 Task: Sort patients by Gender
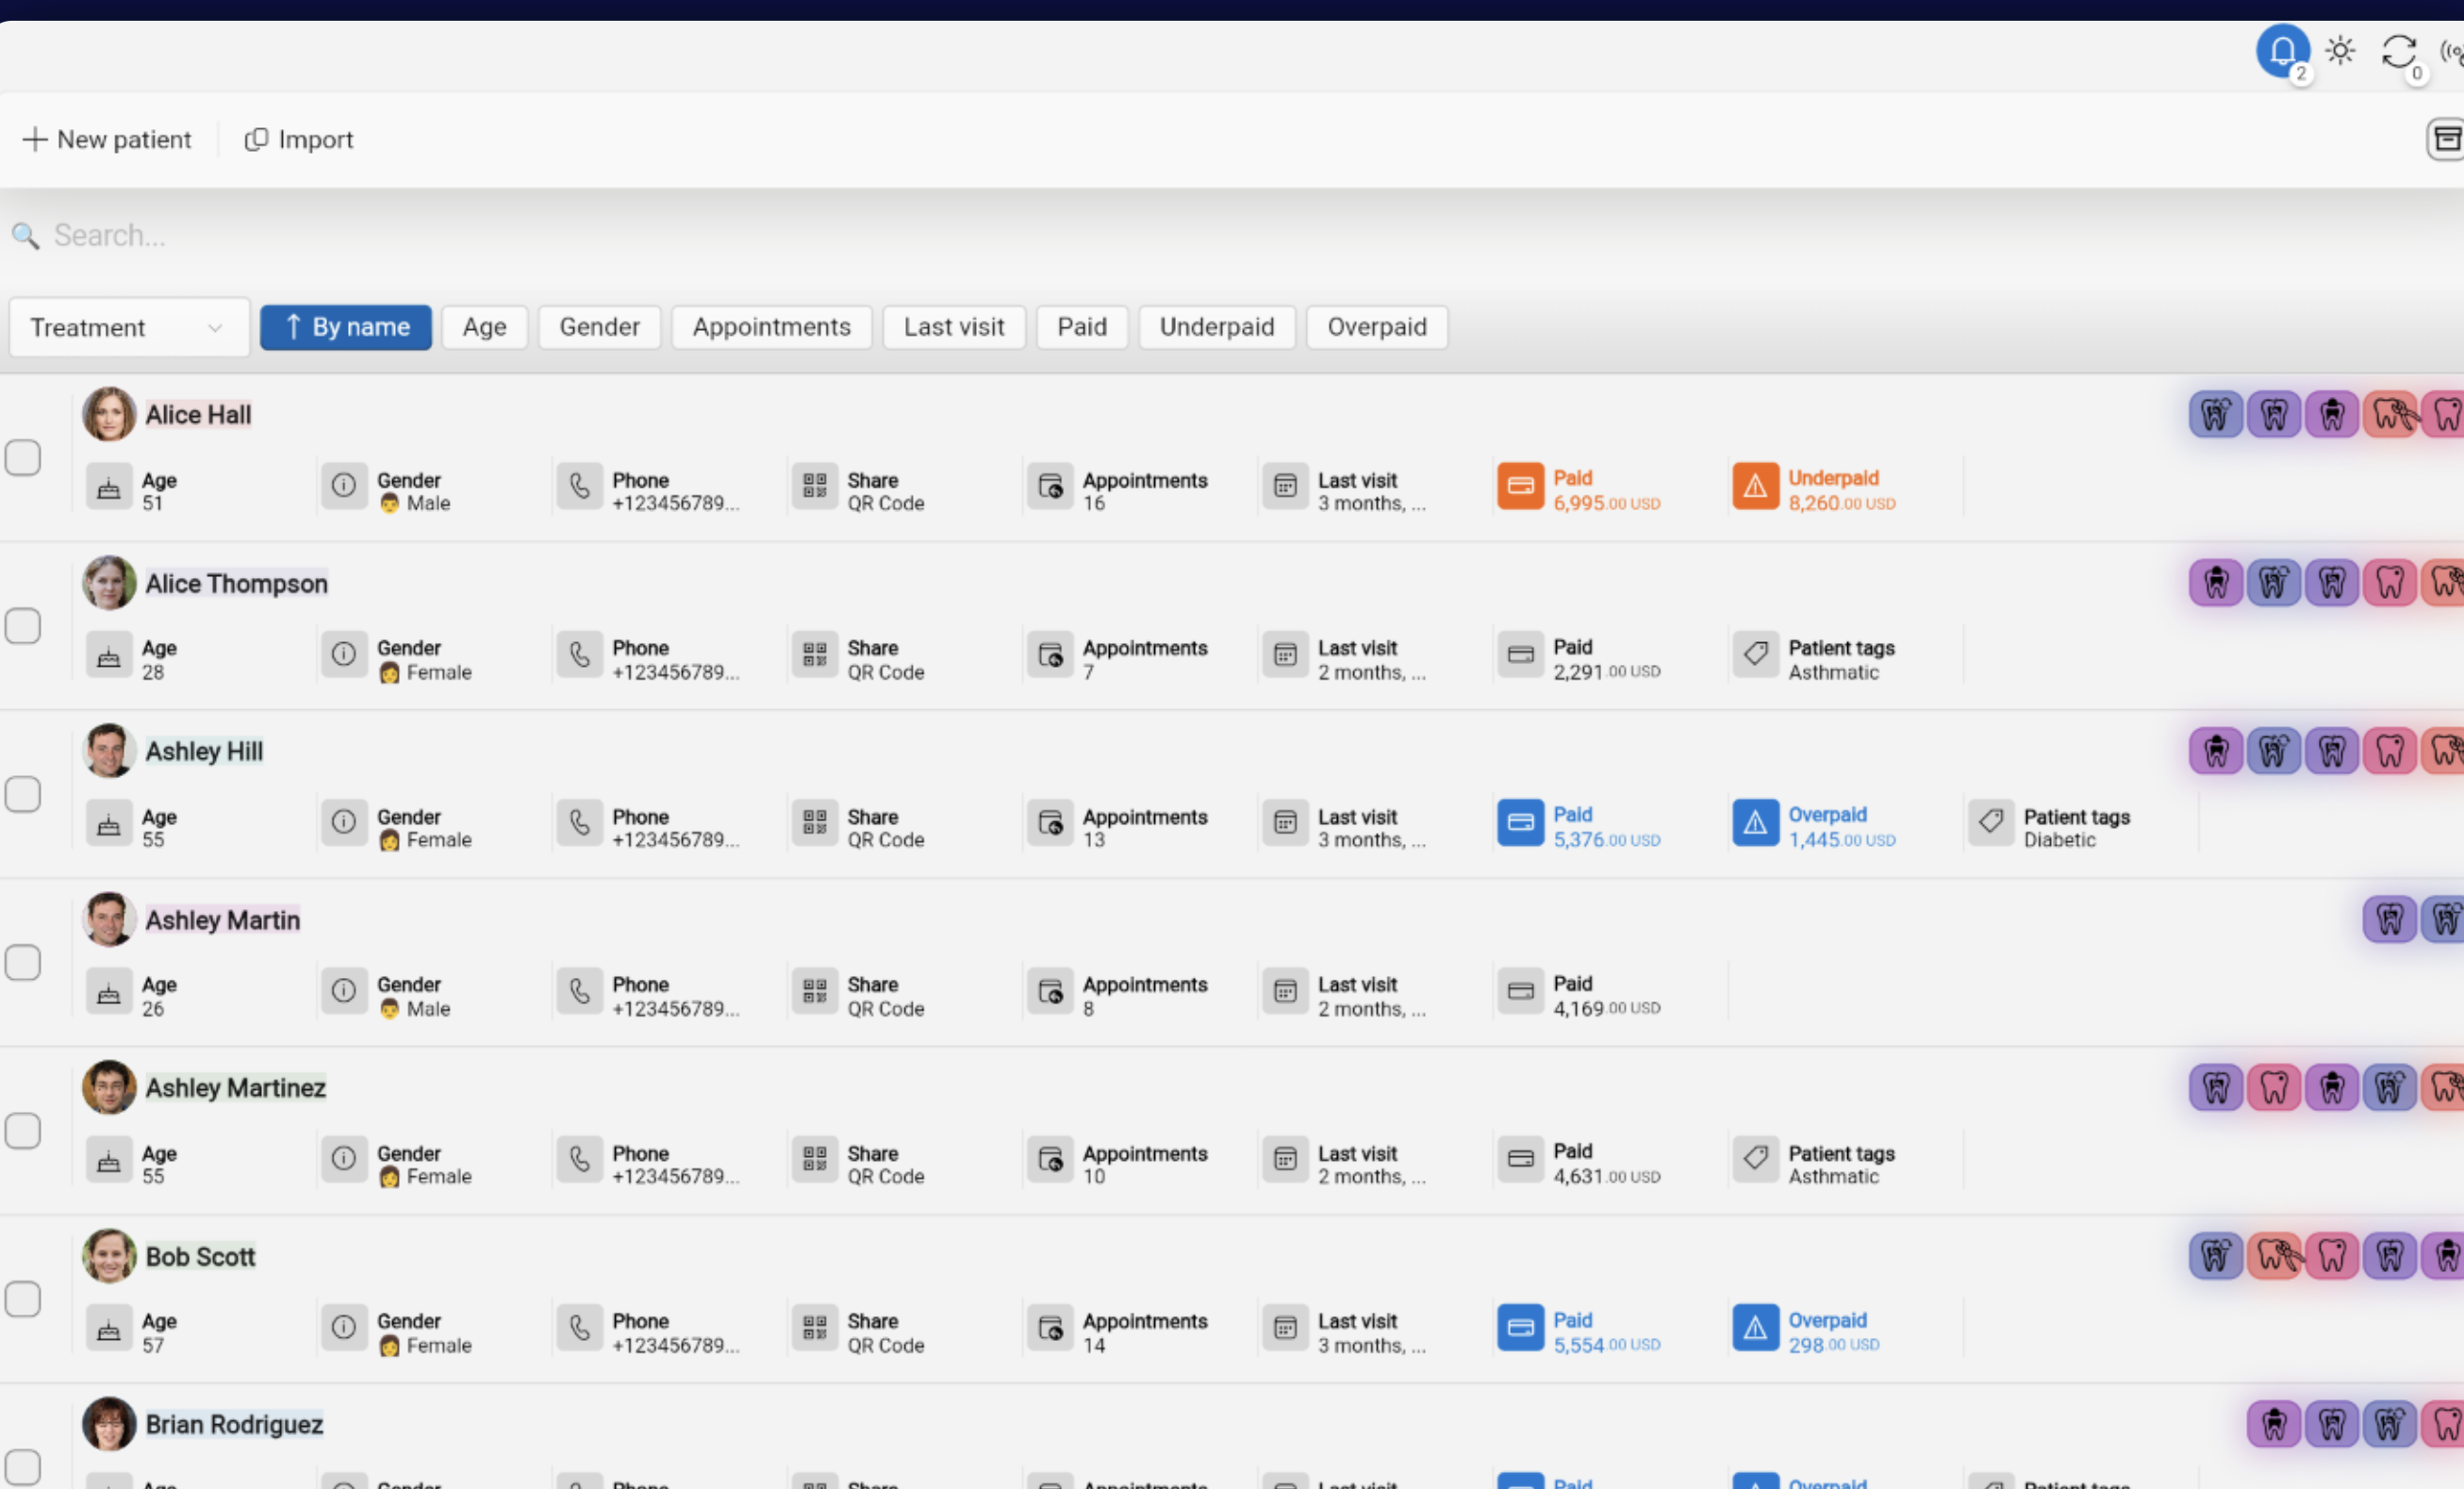599,327
